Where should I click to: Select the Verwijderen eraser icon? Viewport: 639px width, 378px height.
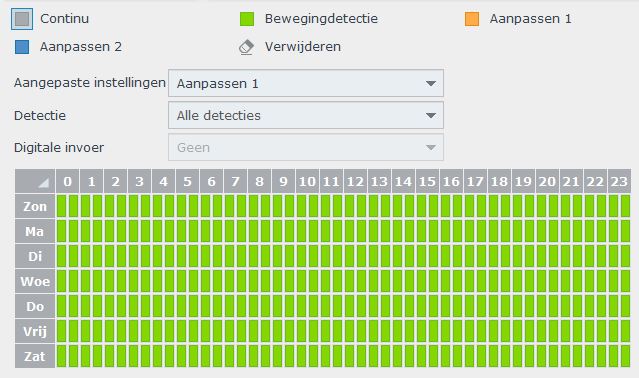(246, 47)
